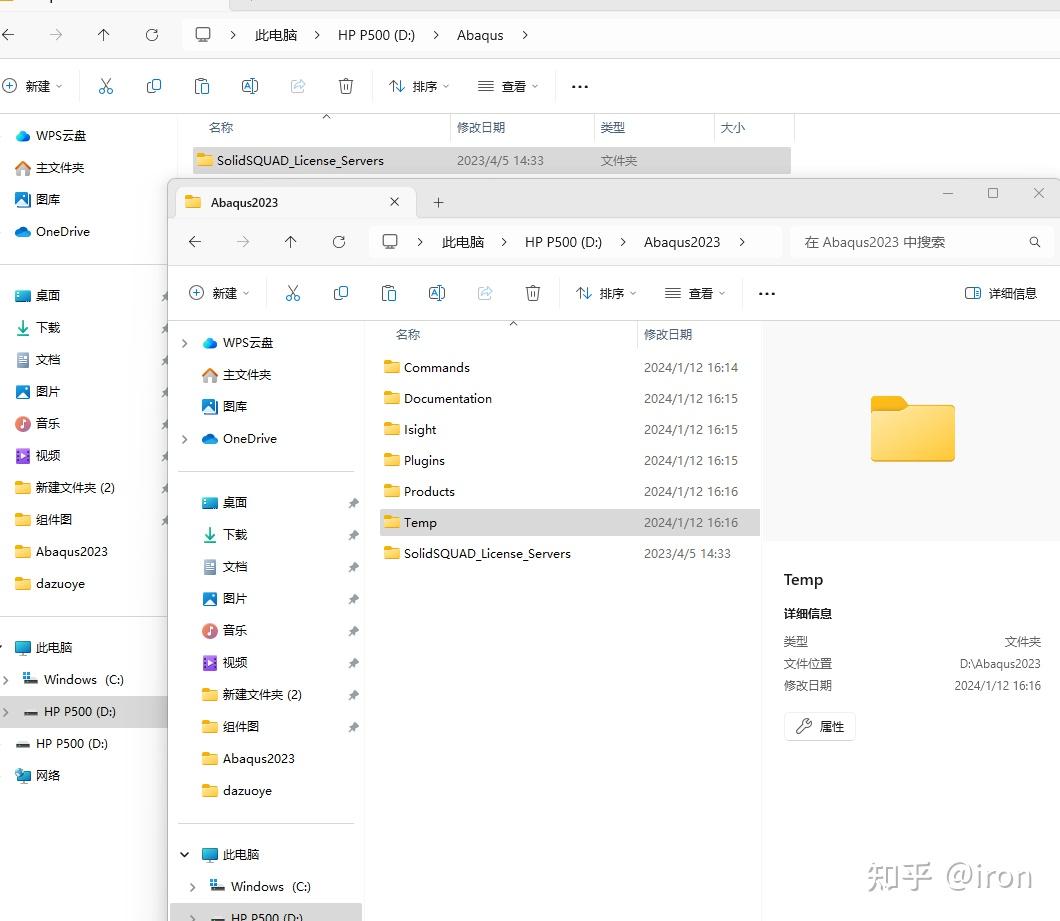Refresh the rear Abaqus window
Image resolution: width=1060 pixels, height=921 pixels.
point(152,34)
